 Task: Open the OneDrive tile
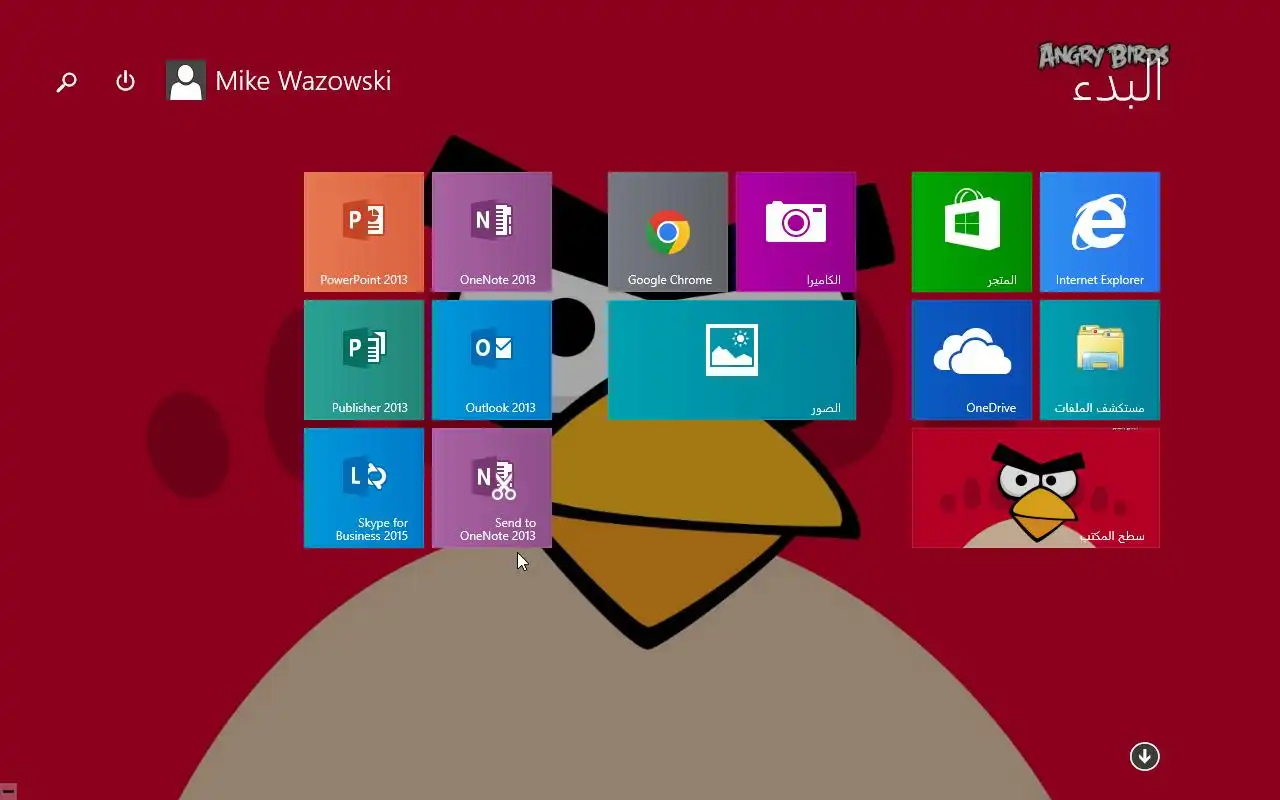point(972,360)
